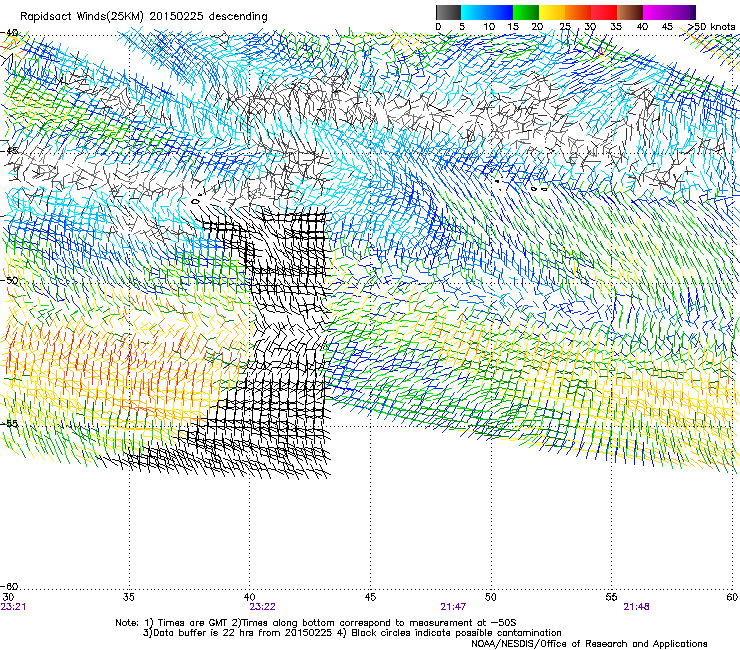Screen dimensions: 740x650
Task: Click the 'Data buffer is 22 hrs' note line
Action: tap(352, 633)
